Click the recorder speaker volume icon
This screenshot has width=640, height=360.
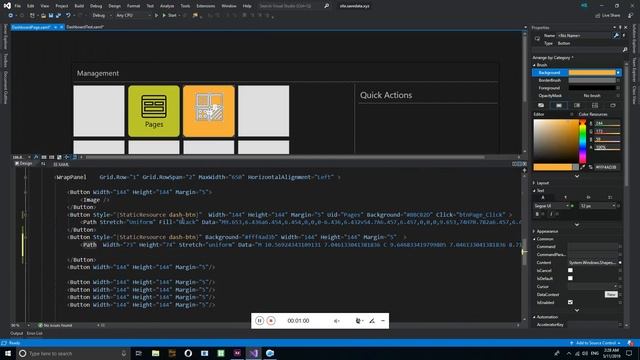tap(336, 321)
